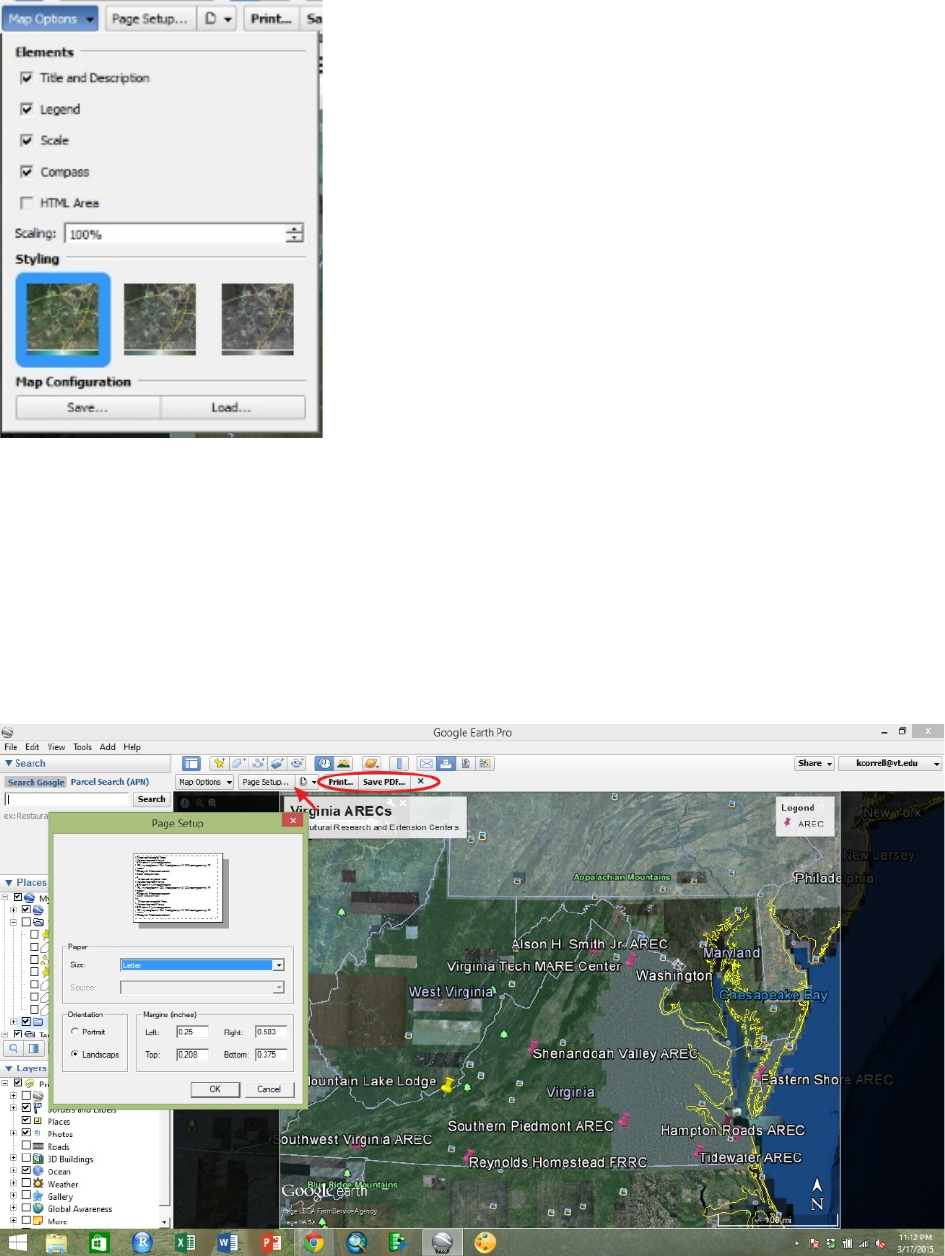
Task: Open Excel from the taskbar
Action: [x=185, y=1242]
